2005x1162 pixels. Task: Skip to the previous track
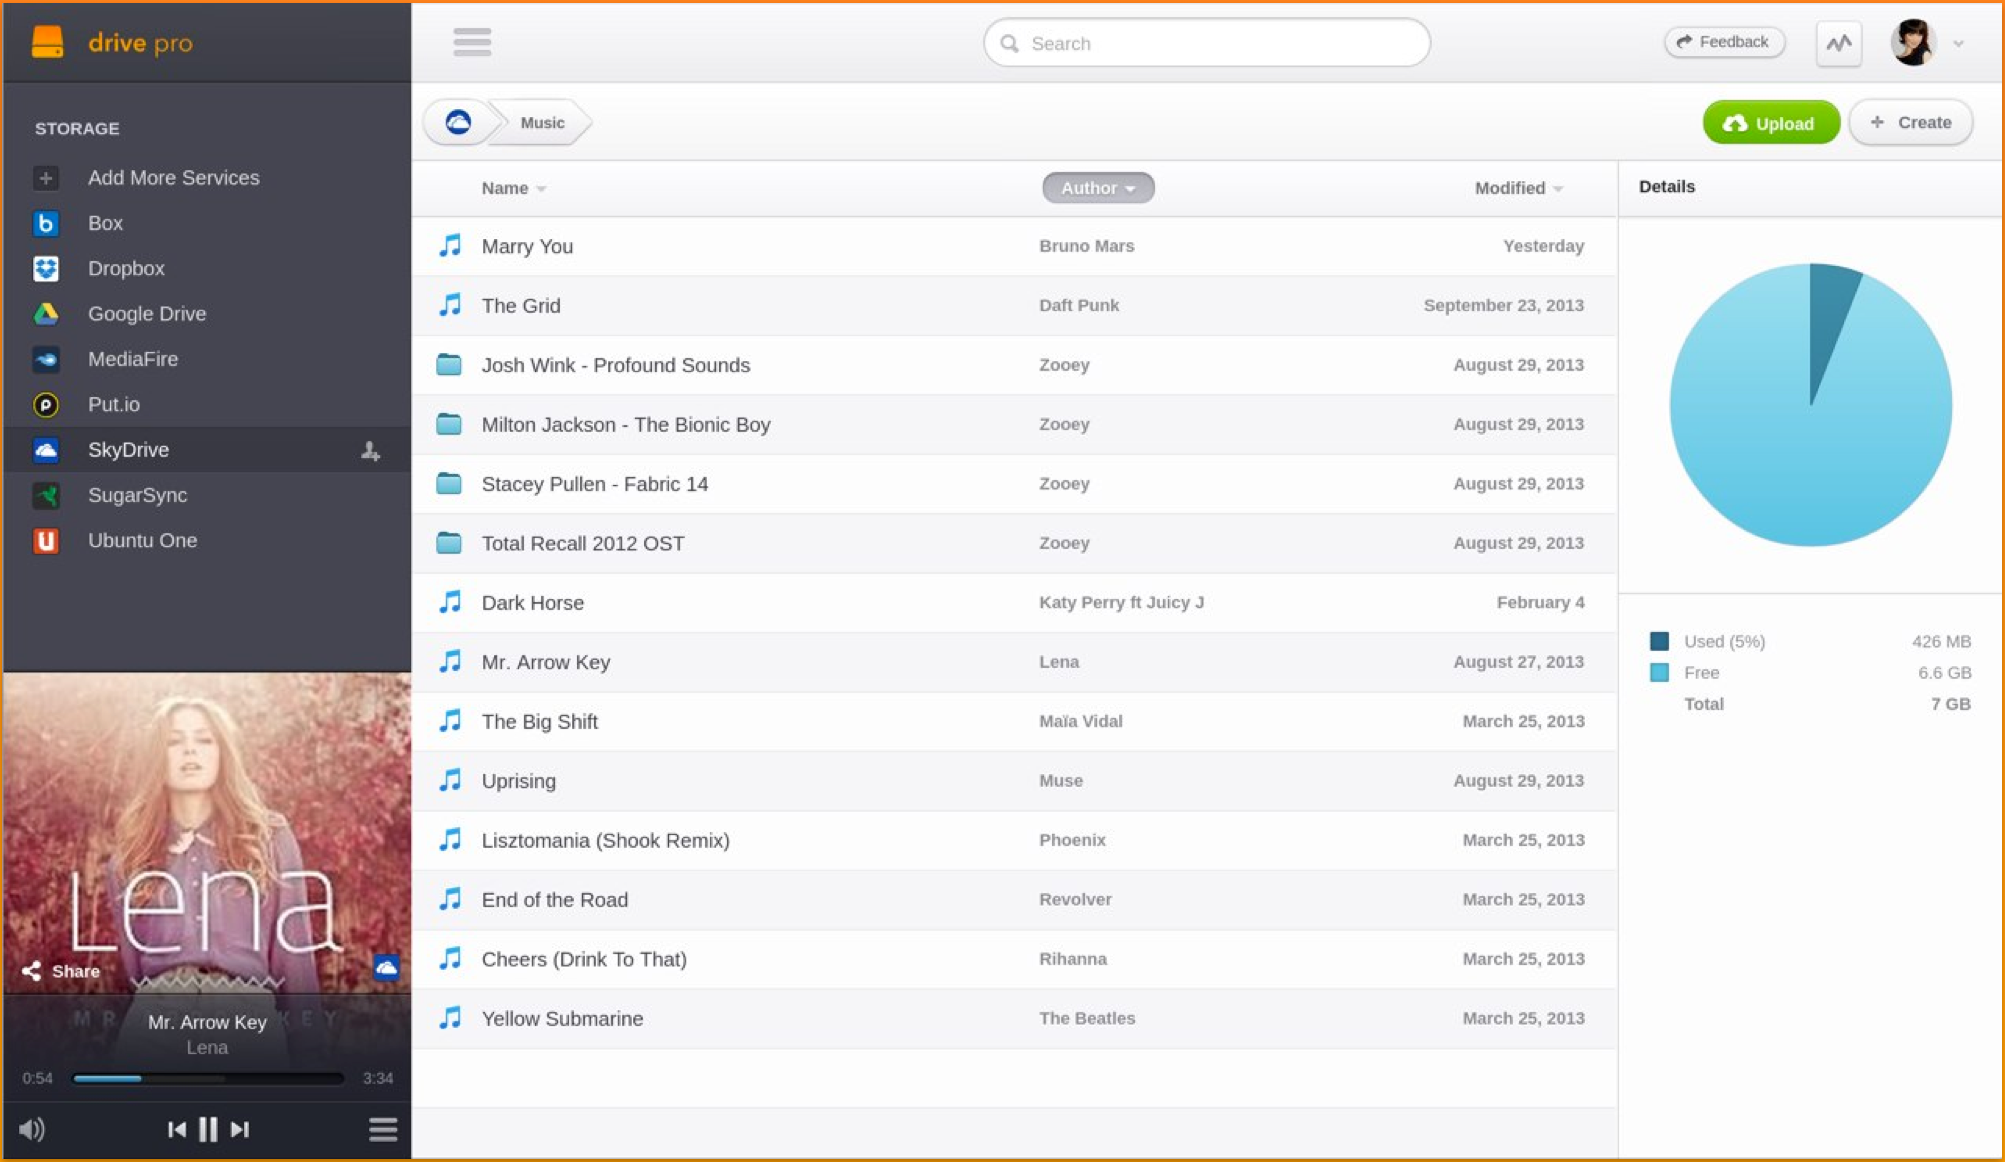pos(176,1129)
